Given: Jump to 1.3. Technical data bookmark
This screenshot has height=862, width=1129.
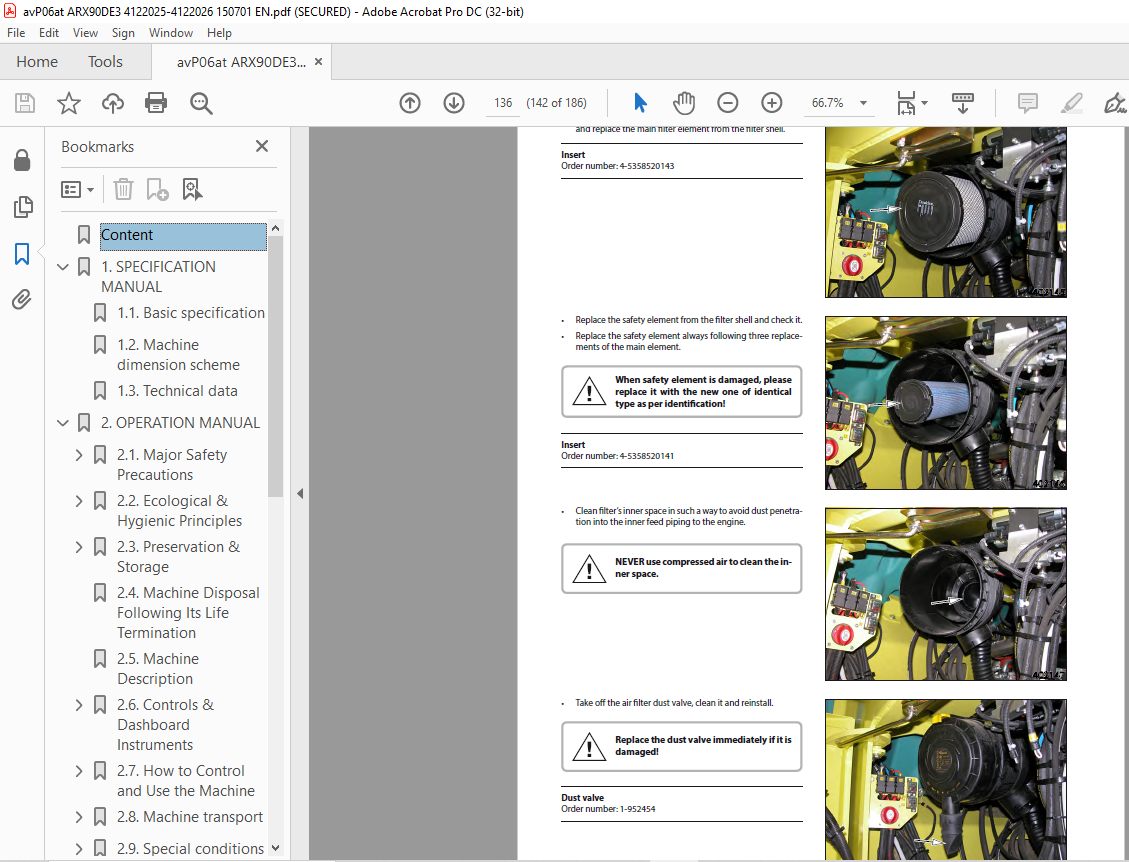Looking at the screenshot, I should click(x=177, y=390).
